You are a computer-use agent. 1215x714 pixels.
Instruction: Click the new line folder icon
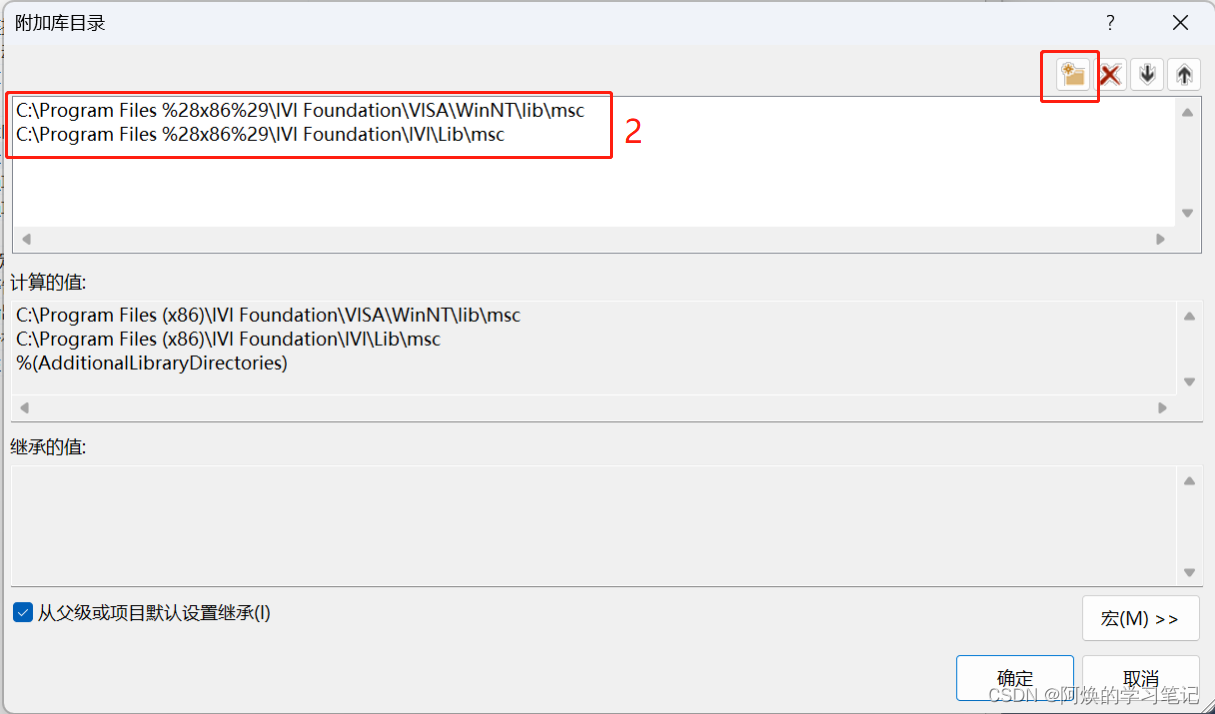tap(1074, 74)
